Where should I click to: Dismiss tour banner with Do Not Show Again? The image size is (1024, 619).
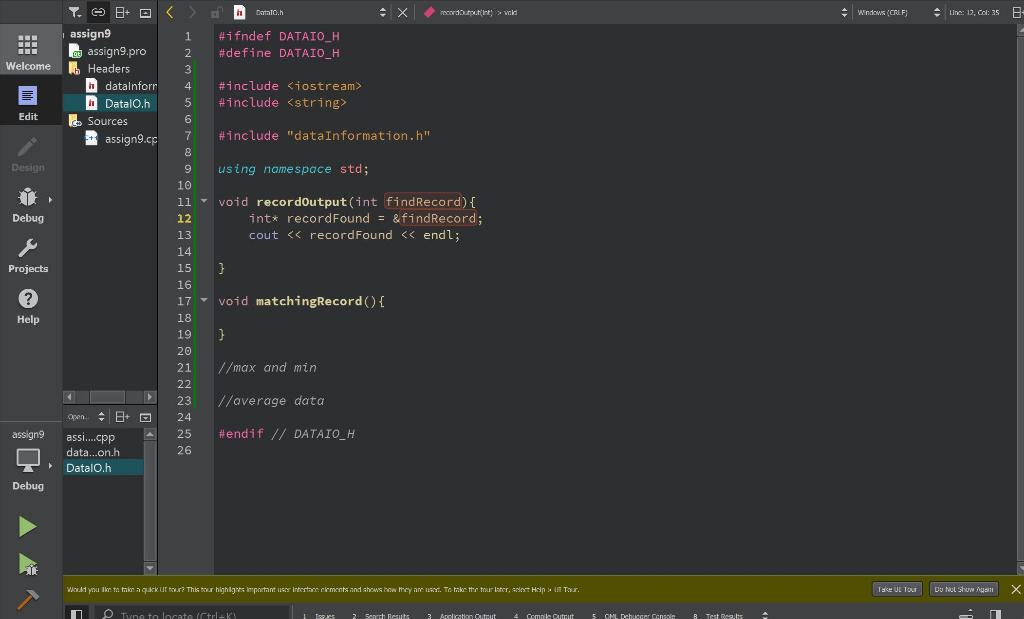tap(963, 589)
